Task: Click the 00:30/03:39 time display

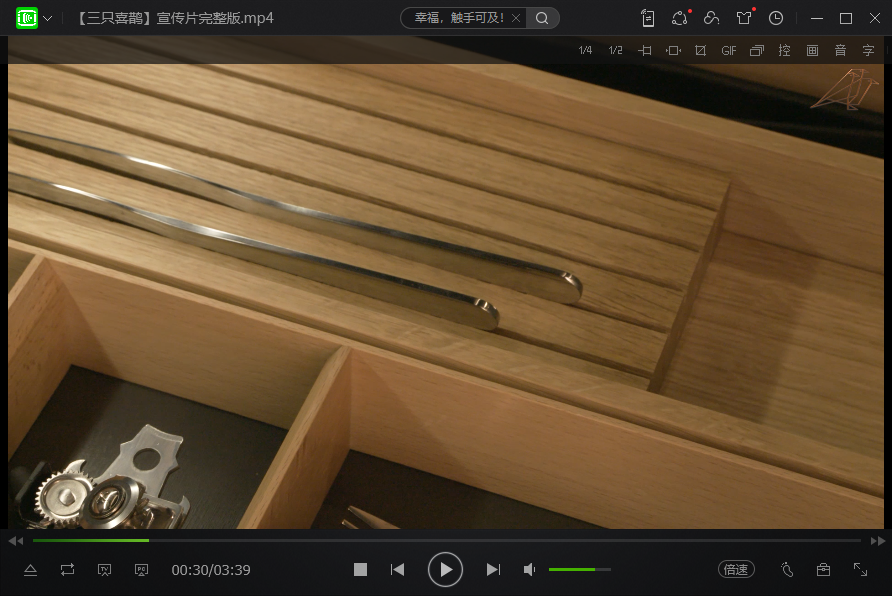Action: pos(211,570)
